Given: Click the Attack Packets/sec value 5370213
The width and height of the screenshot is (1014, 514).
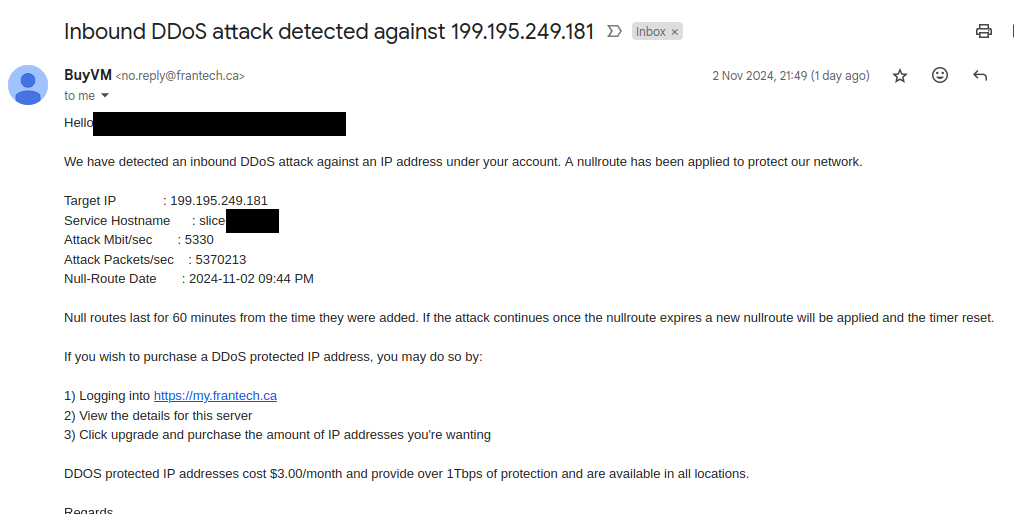Looking at the screenshot, I should (x=221, y=259).
